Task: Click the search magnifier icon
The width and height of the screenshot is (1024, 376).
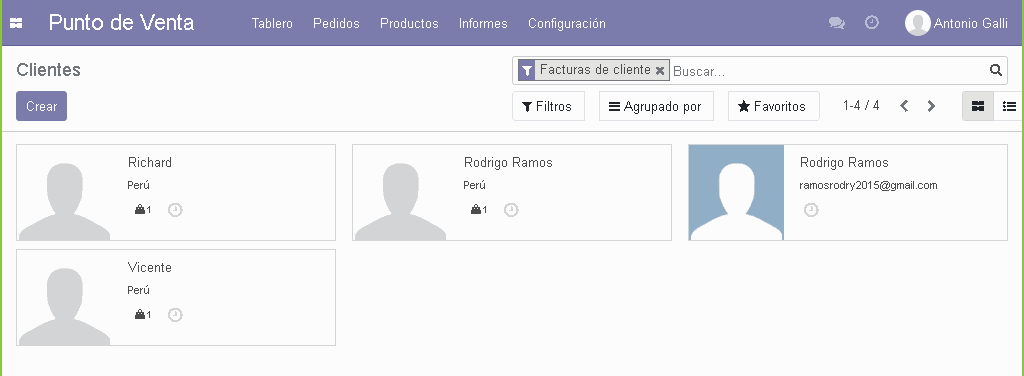Action: tap(995, 70)
